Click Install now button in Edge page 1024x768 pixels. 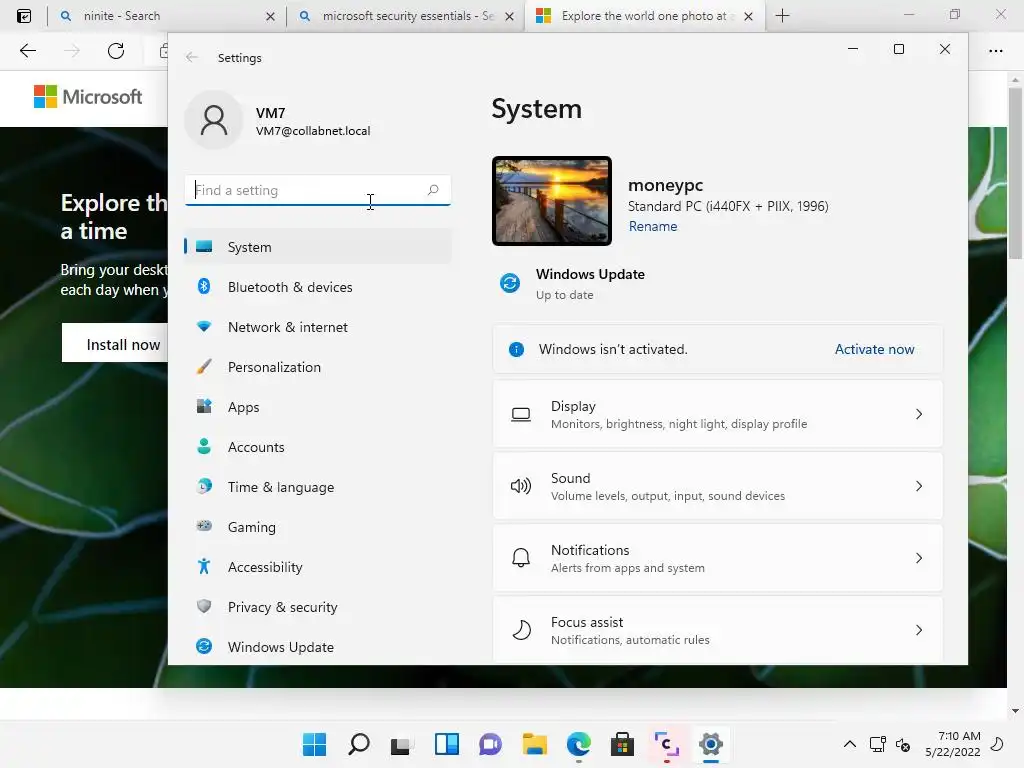click(115, 344)
